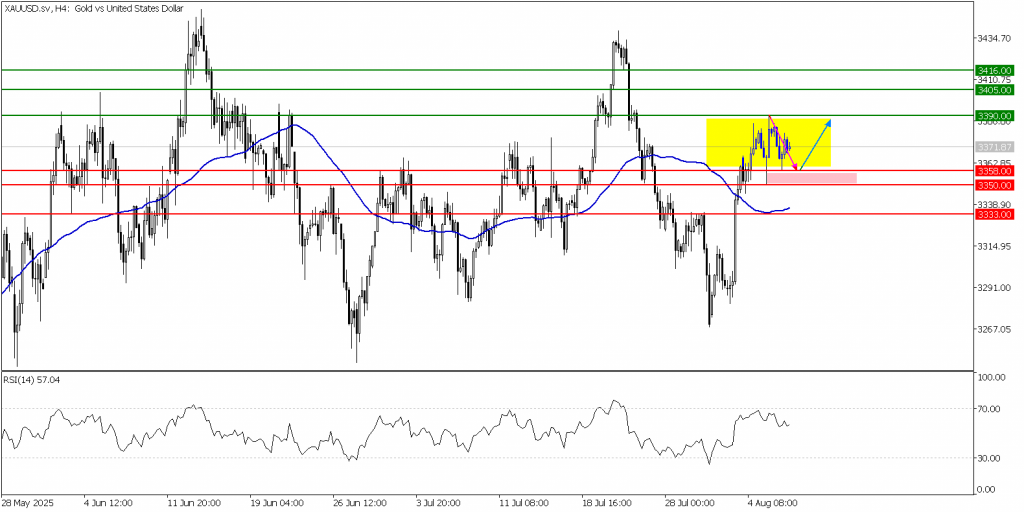Click the RSI 70.00 level label

click(991, 409)
